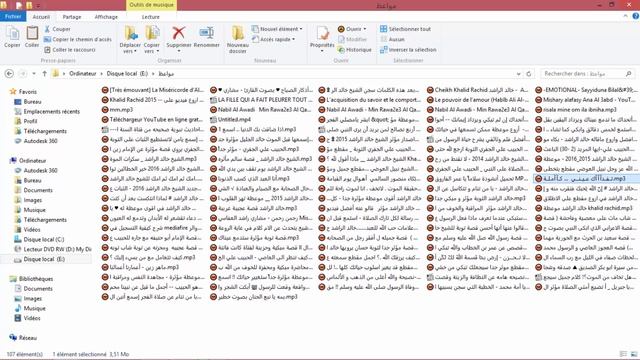Open the Déplacer vers folder menu
The height and width of the screenshot is (360, 640).
click(x=130, y=40)
